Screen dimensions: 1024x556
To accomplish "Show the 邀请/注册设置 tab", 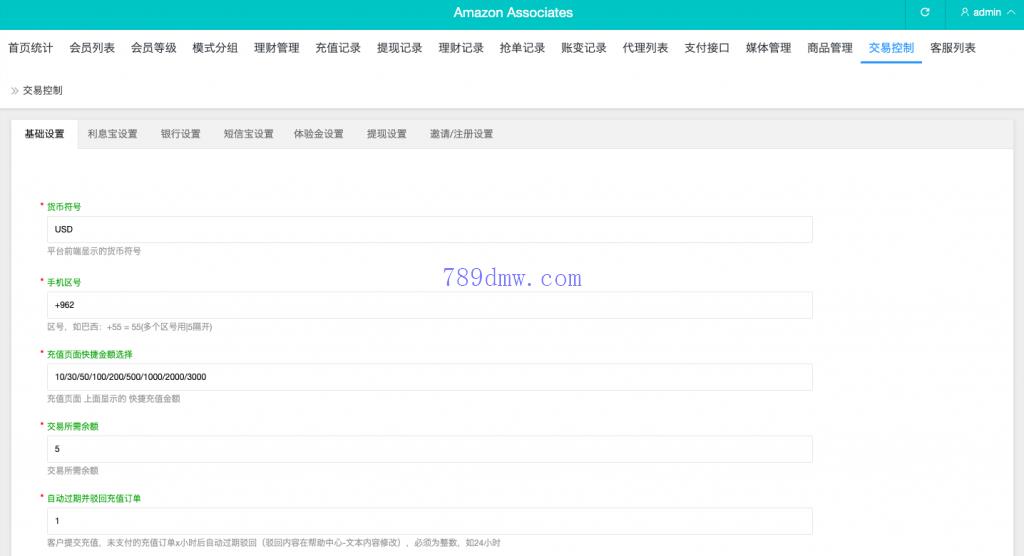I will 461,134.
